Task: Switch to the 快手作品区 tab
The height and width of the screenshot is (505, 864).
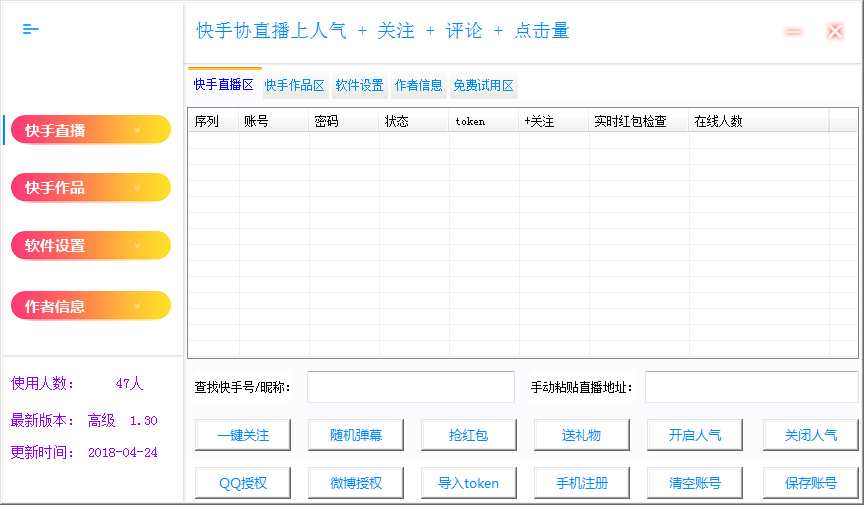Action: tap(295, 85)
